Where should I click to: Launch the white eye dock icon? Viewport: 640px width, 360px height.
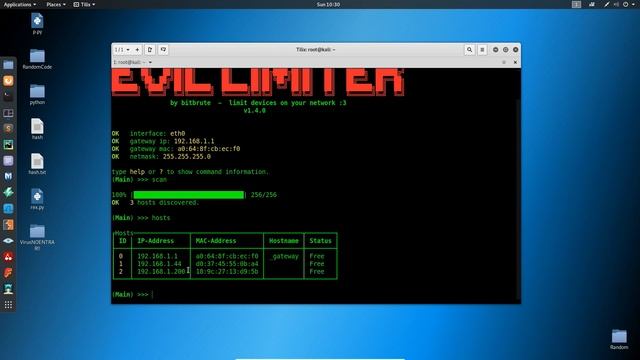pos(8,241)
